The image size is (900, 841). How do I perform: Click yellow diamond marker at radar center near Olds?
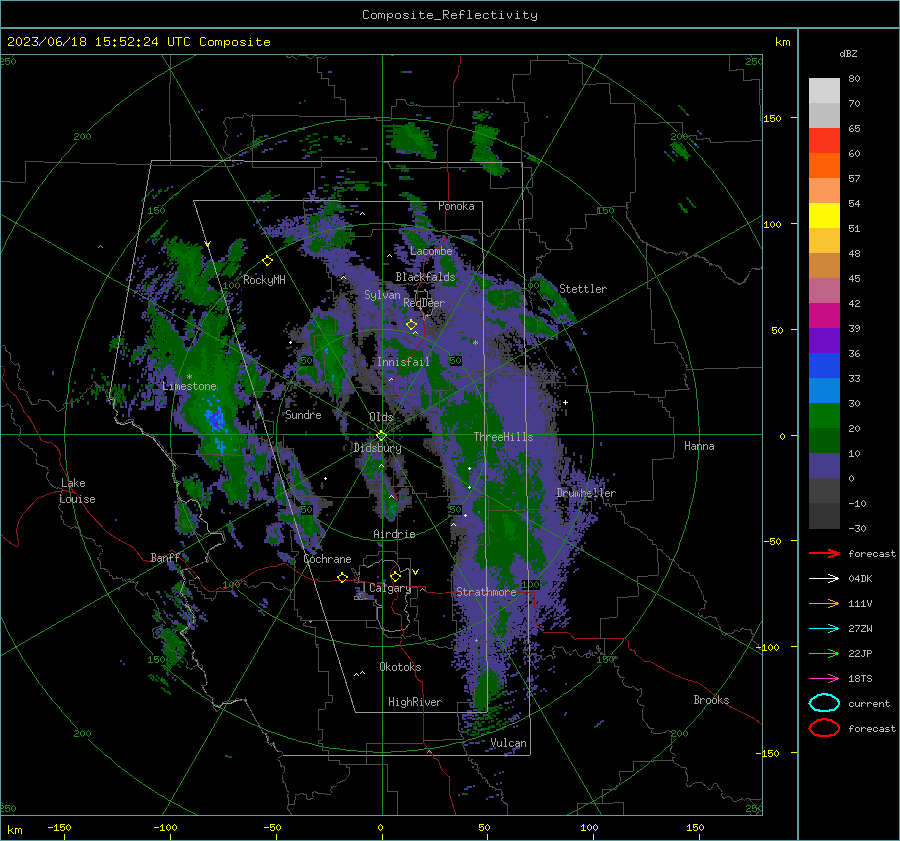pos(381,436)
